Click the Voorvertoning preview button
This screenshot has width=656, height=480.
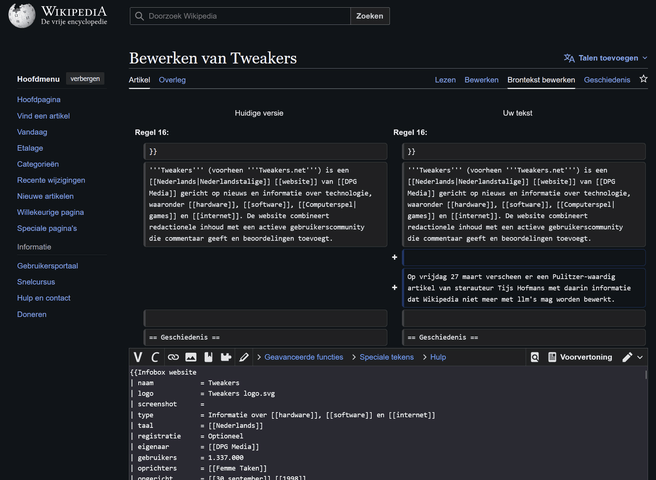[x=580, y=357]
